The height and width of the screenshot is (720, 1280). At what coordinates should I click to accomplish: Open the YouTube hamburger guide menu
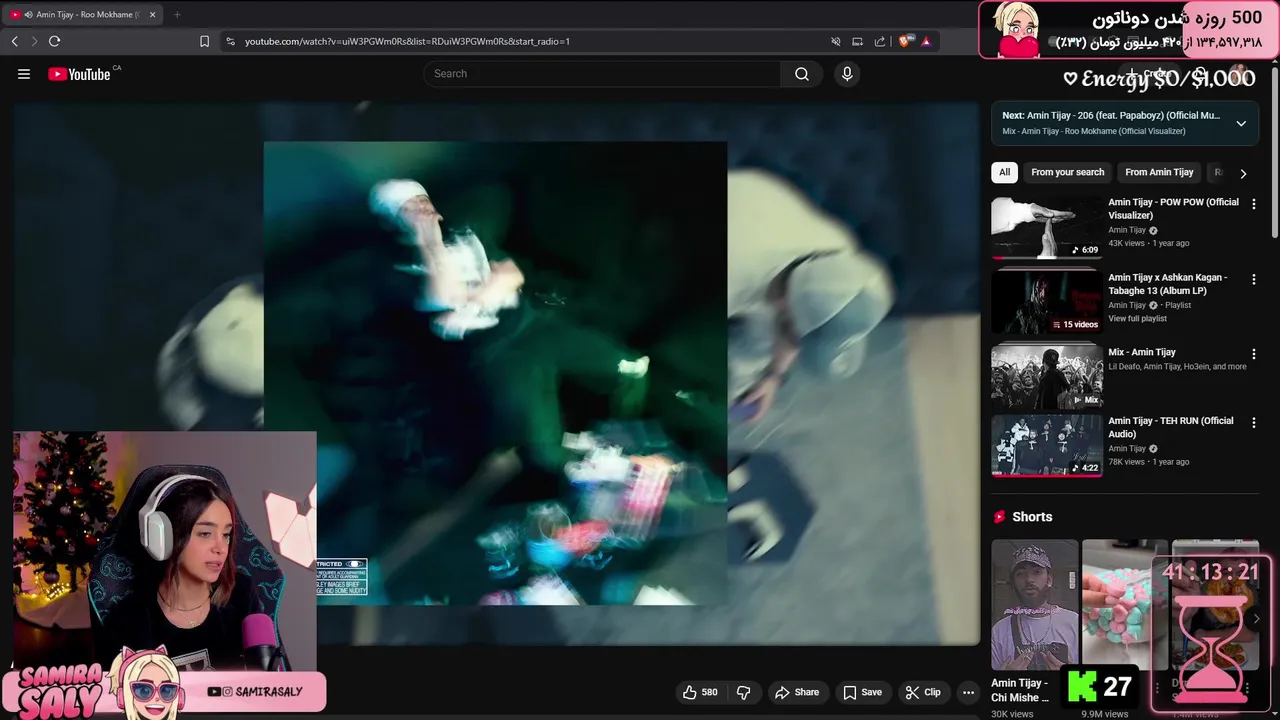[x=24, y=74]
